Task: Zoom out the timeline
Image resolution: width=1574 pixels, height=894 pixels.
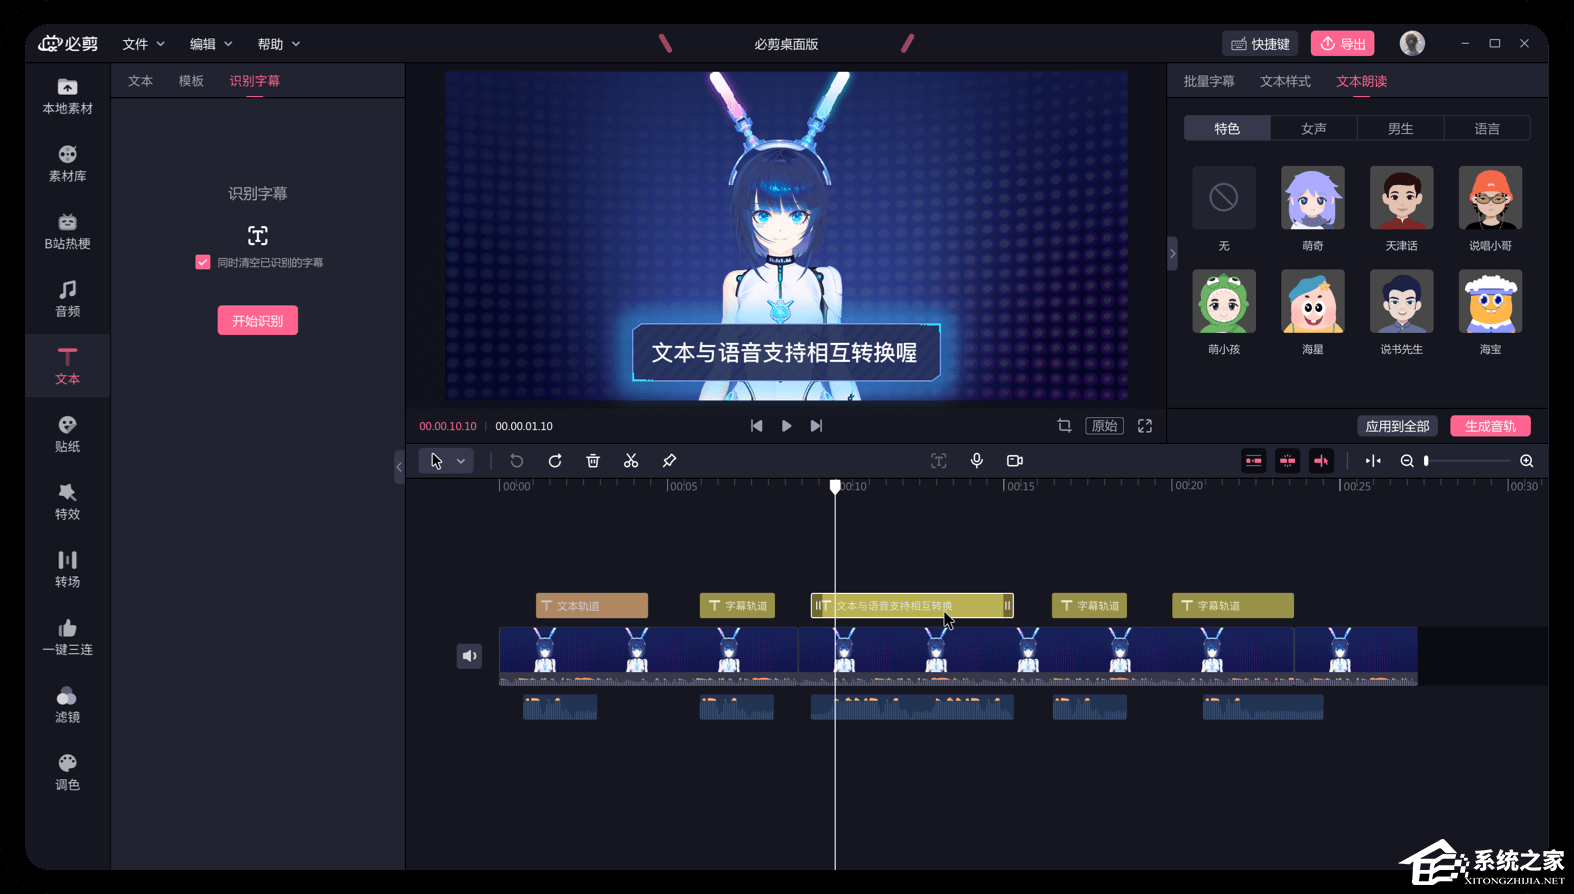Action: pos(1407,461)
